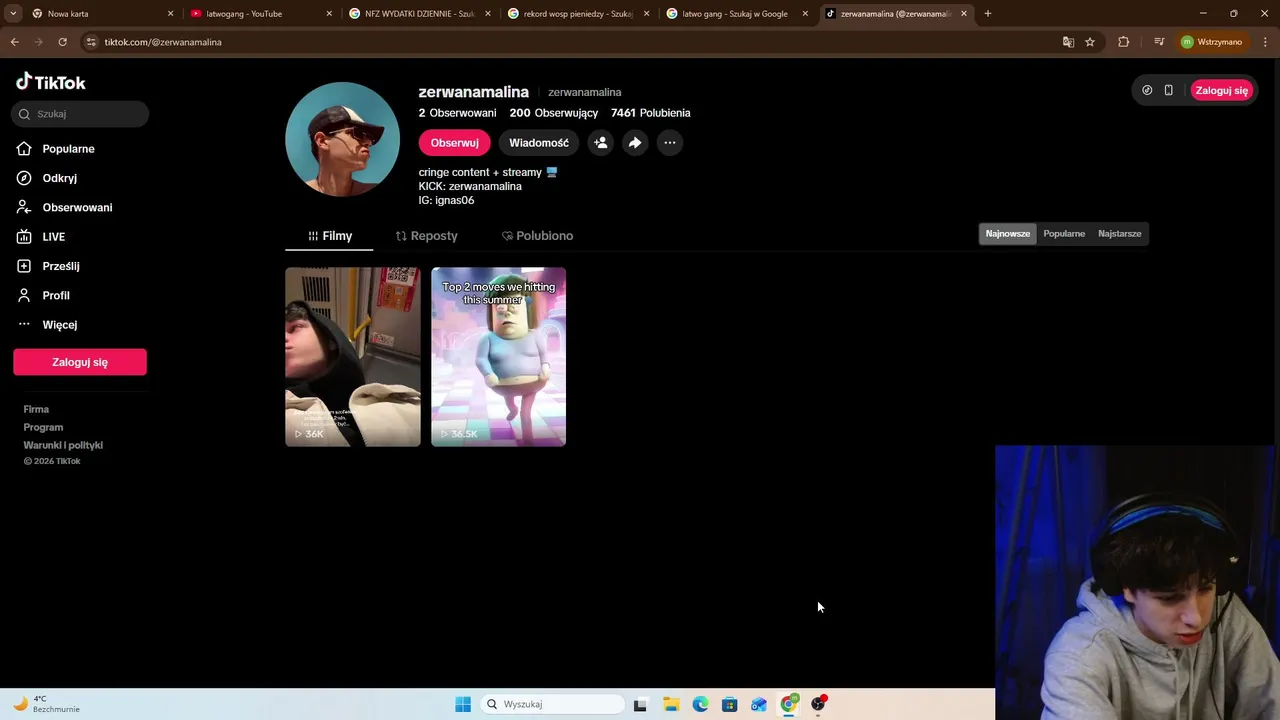Open Obserwowani in the sidebar
The image size is (1280, 720).
click(65, 207)
